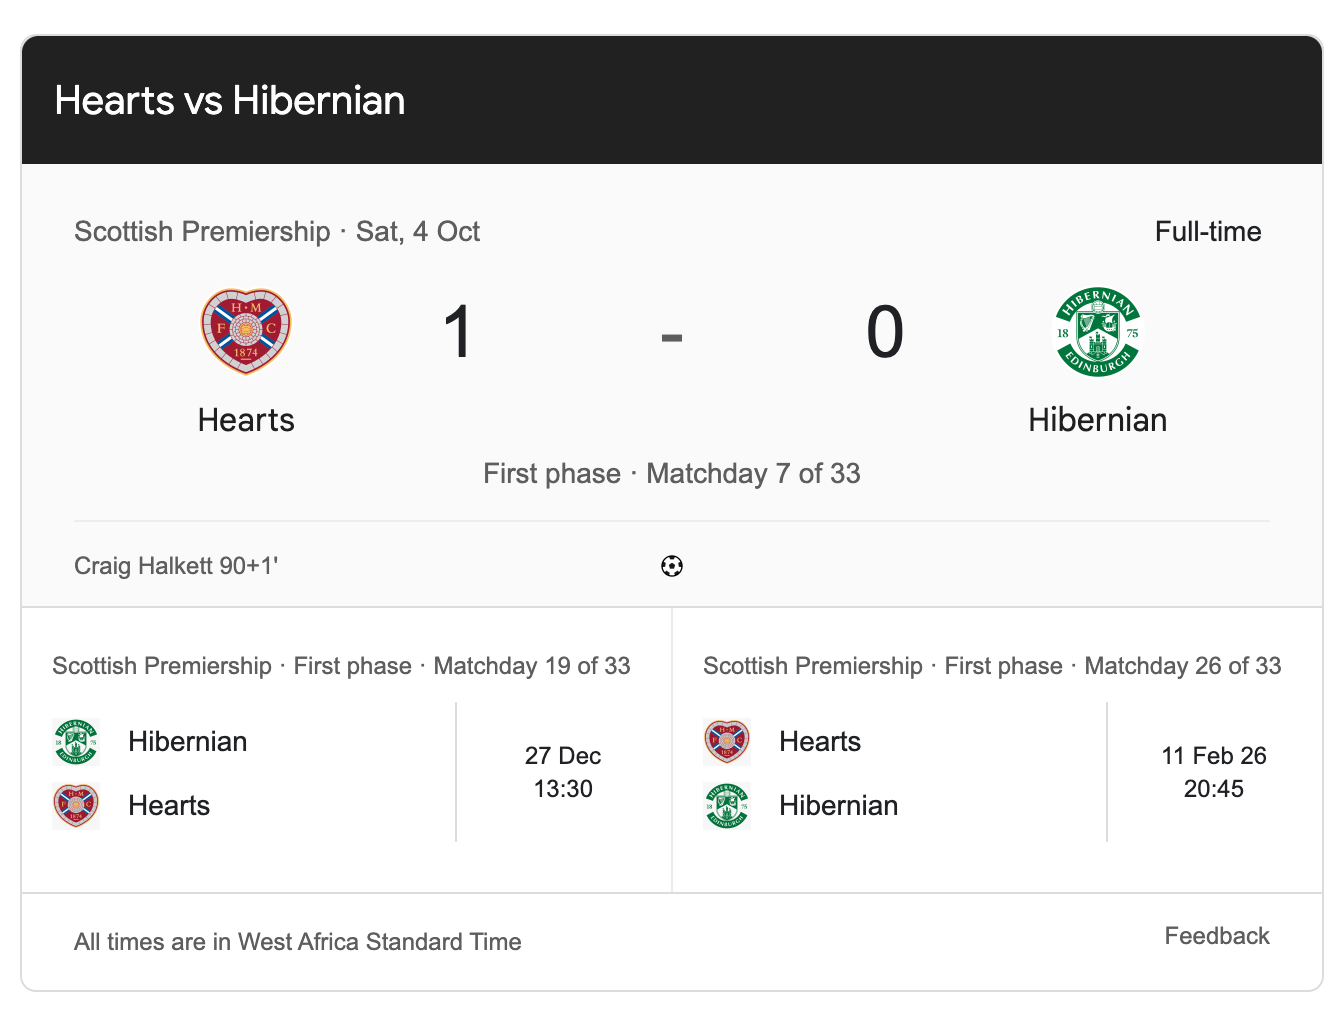Click the Hearts crest in the scoreboard
The width and height of the screenshot is (1344, 1022).
tap(246, 331)
